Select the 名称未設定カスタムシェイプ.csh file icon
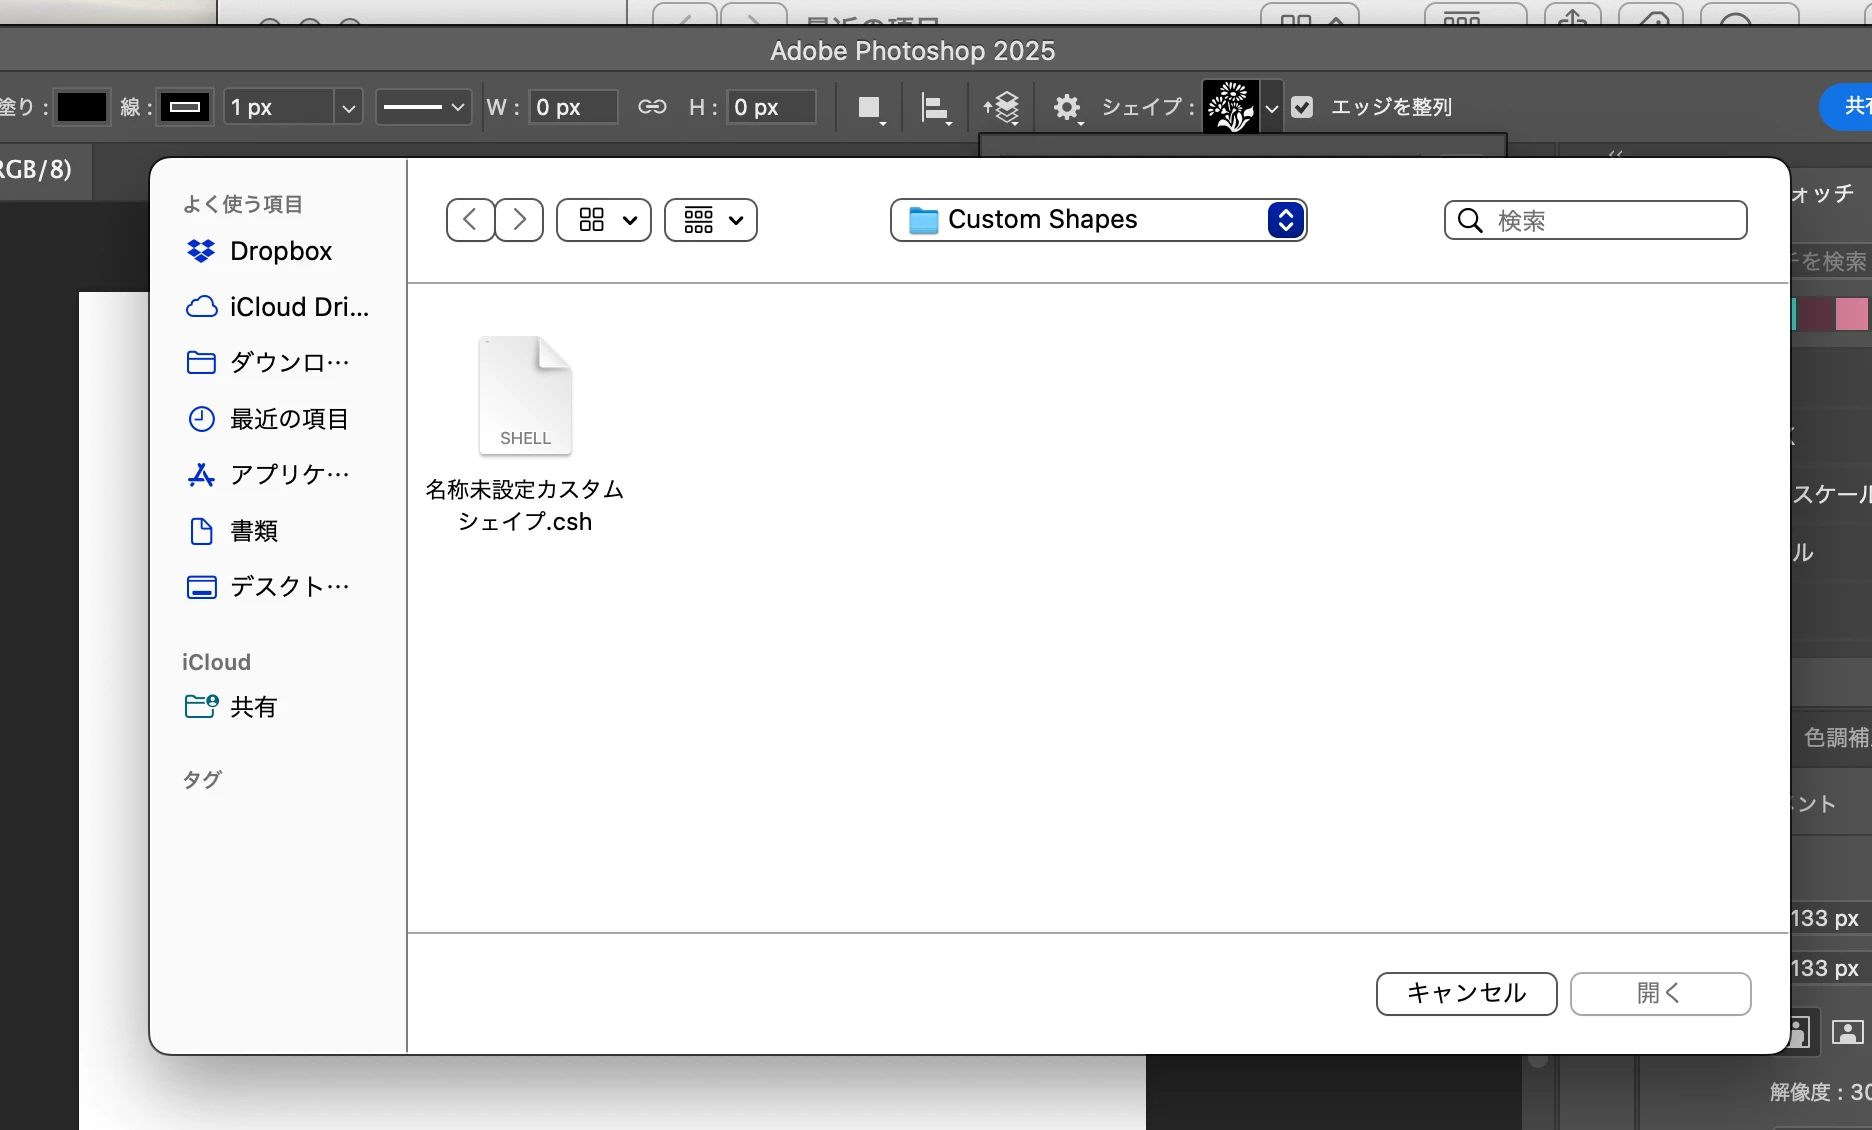This screenshot has width=1872, height=1130. [525, 395]
